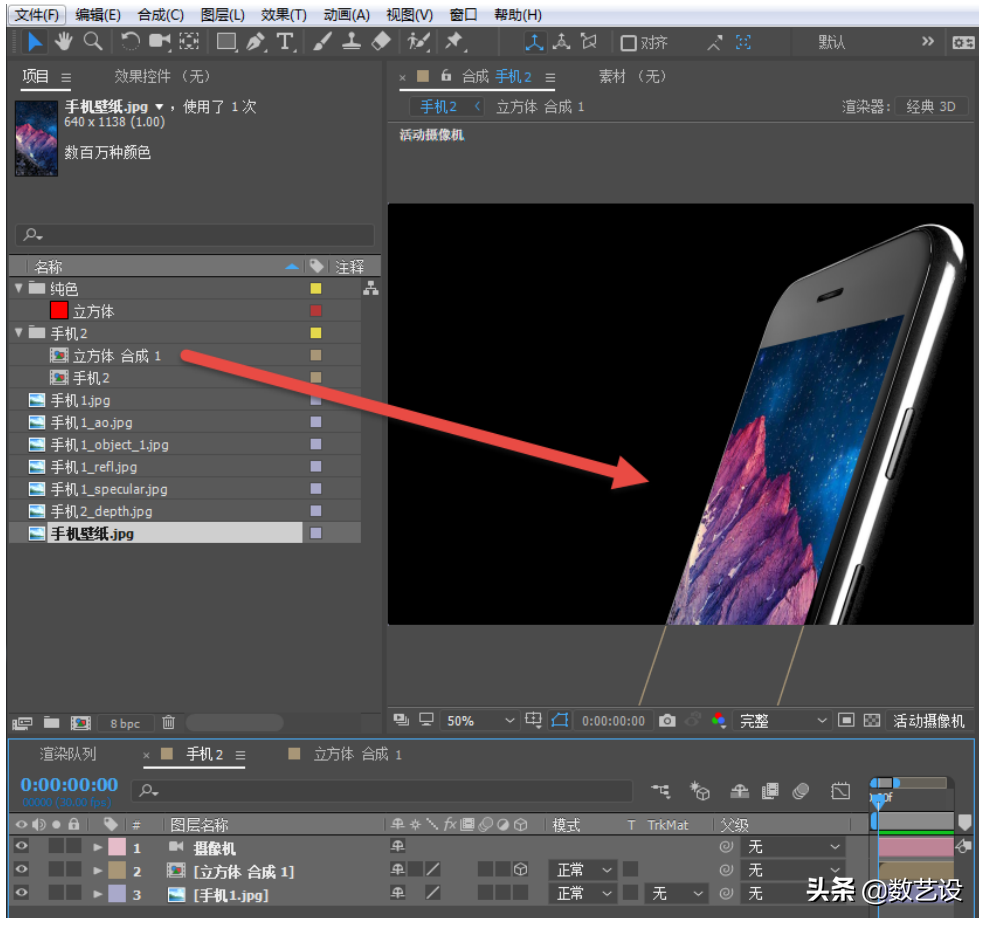Open the 动画(A) menu

(346, 14)
